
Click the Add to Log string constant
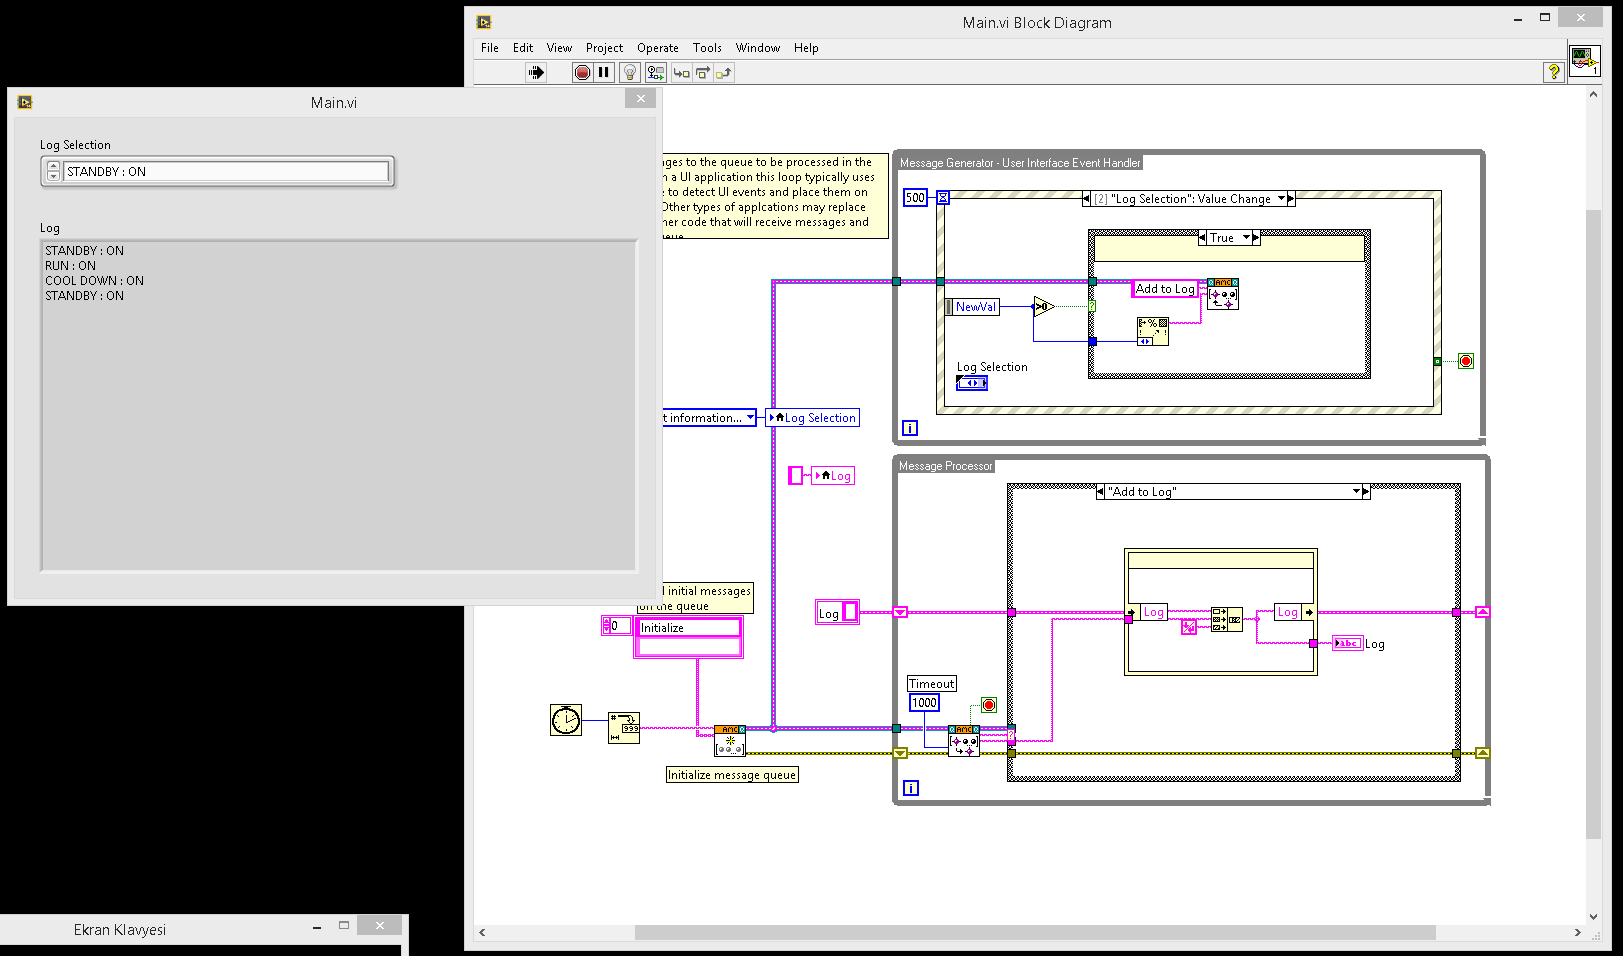tap(1165, 289)
